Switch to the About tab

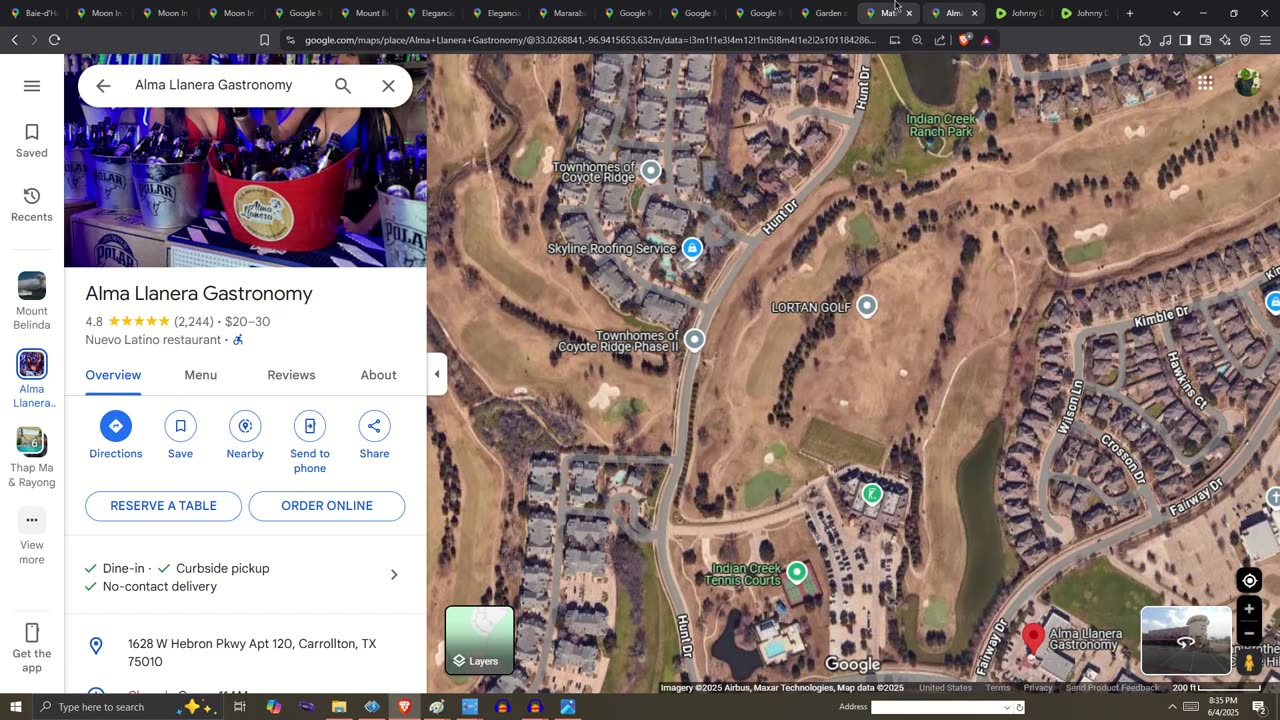(378, 375)
